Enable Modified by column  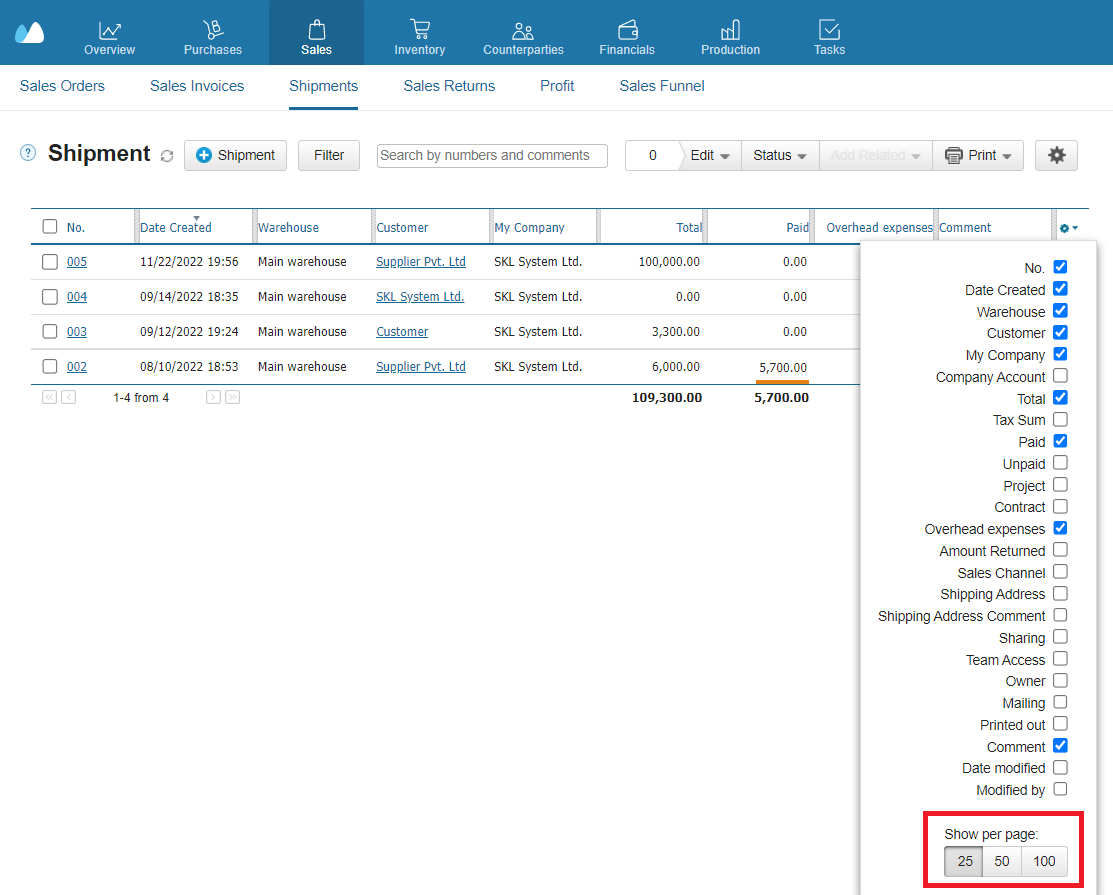[x=1060, y=789]
